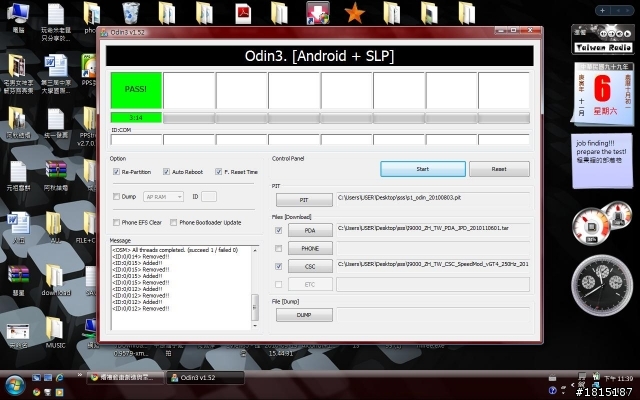Uncheck the CSC file checkbox
Image resolution: width=640 pixels, height=400 pixels.
(x=278, y=266)
